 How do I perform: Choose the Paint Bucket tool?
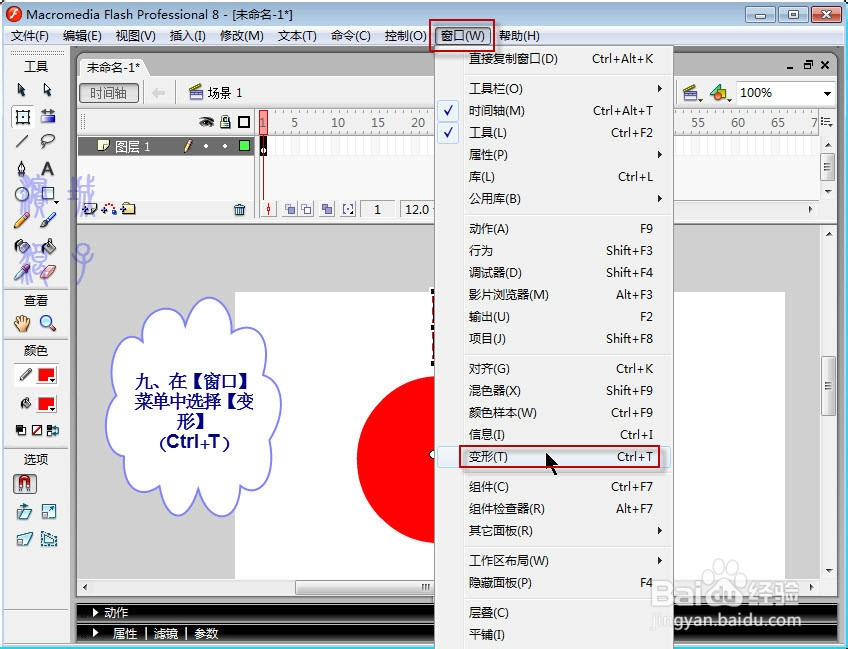[x=48, y=247]
